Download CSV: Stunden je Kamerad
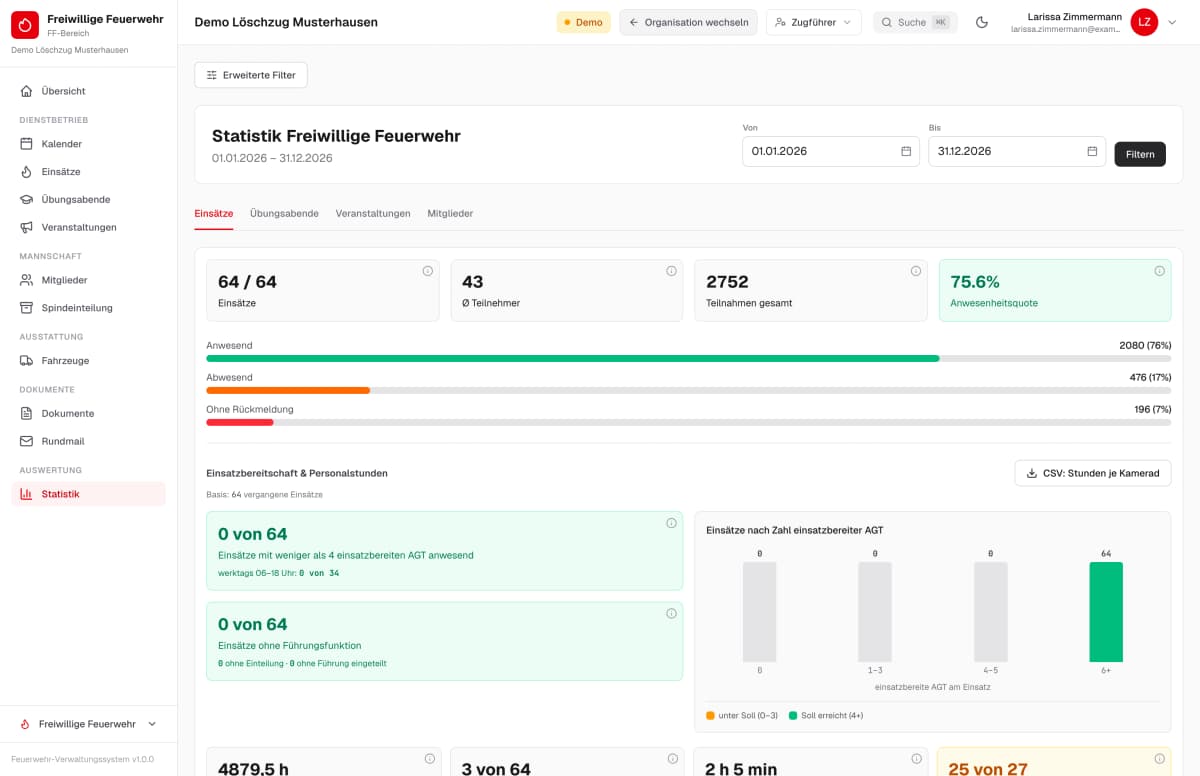This screenshot has height=776, width=1200. (1093, 473)
